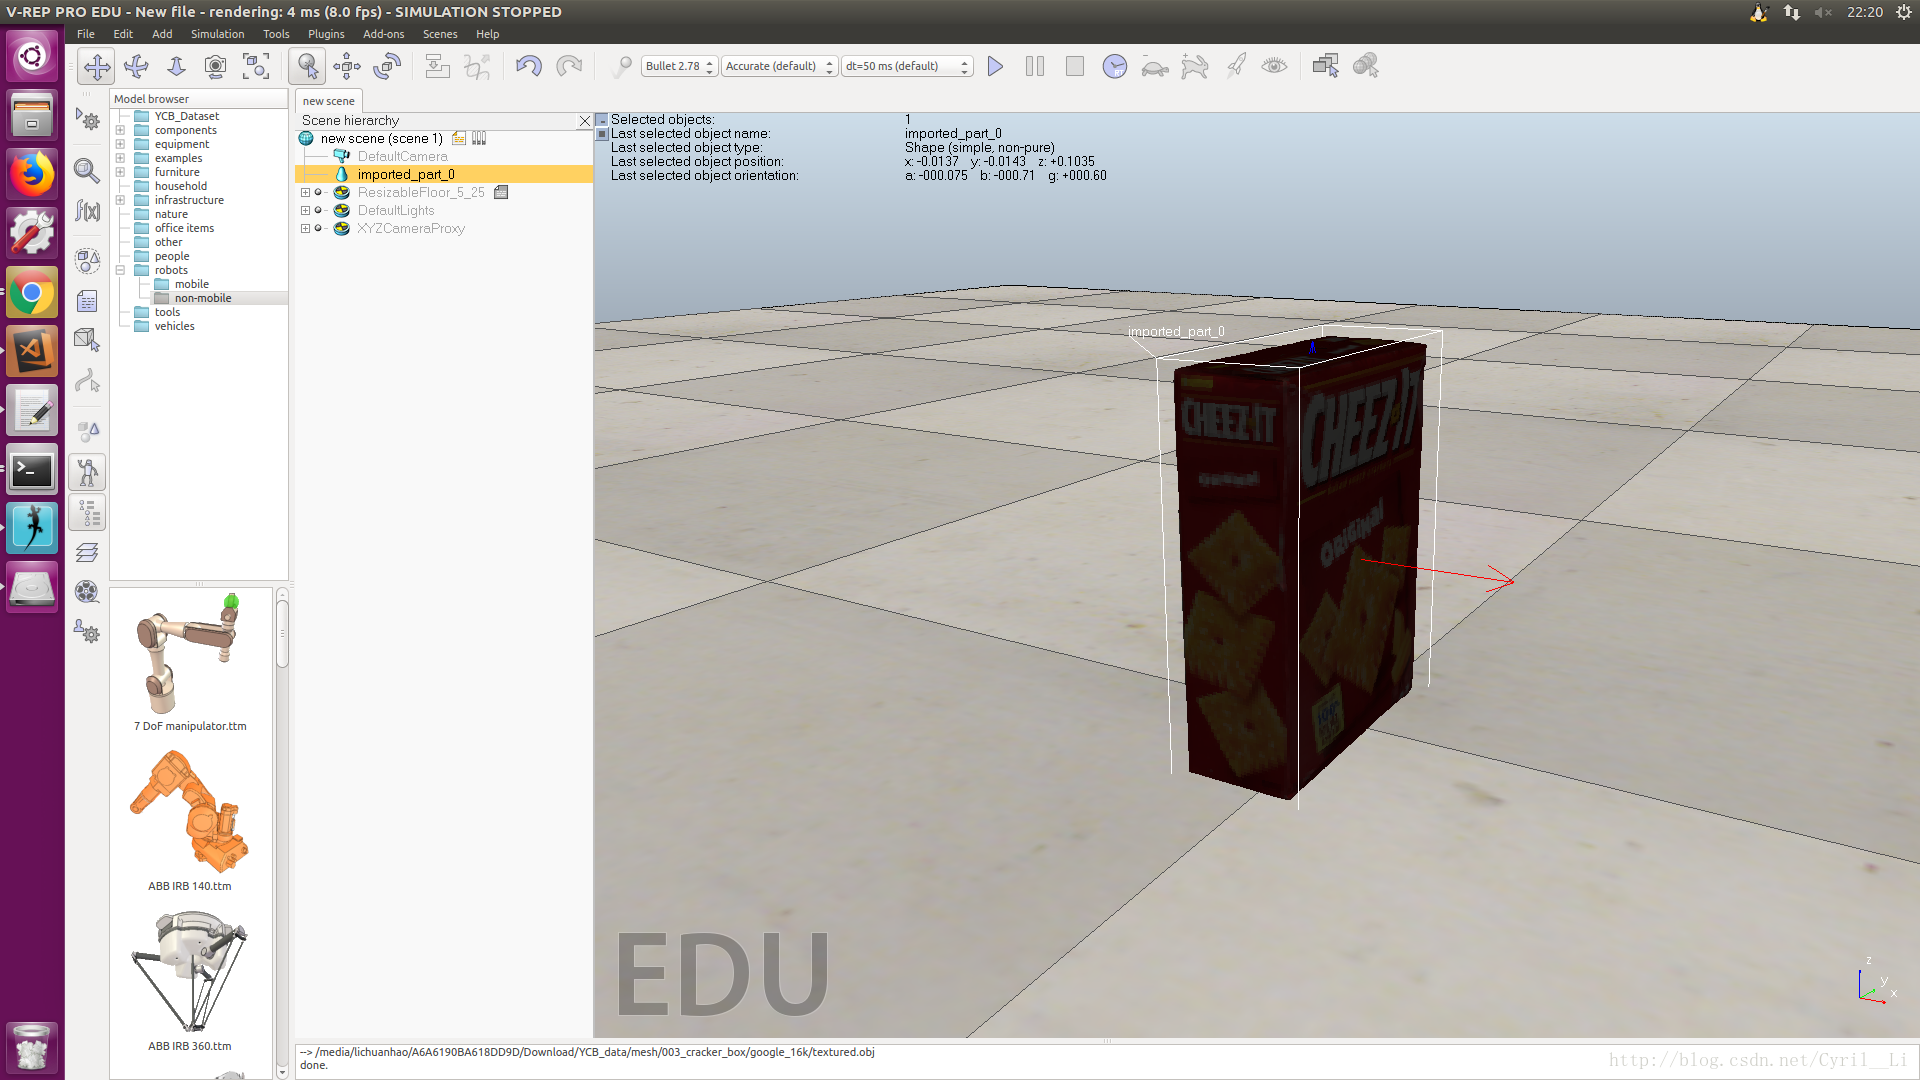Open the video recorder icon
Viewport: 1920px width, 1080px height.
click(87, 592)
